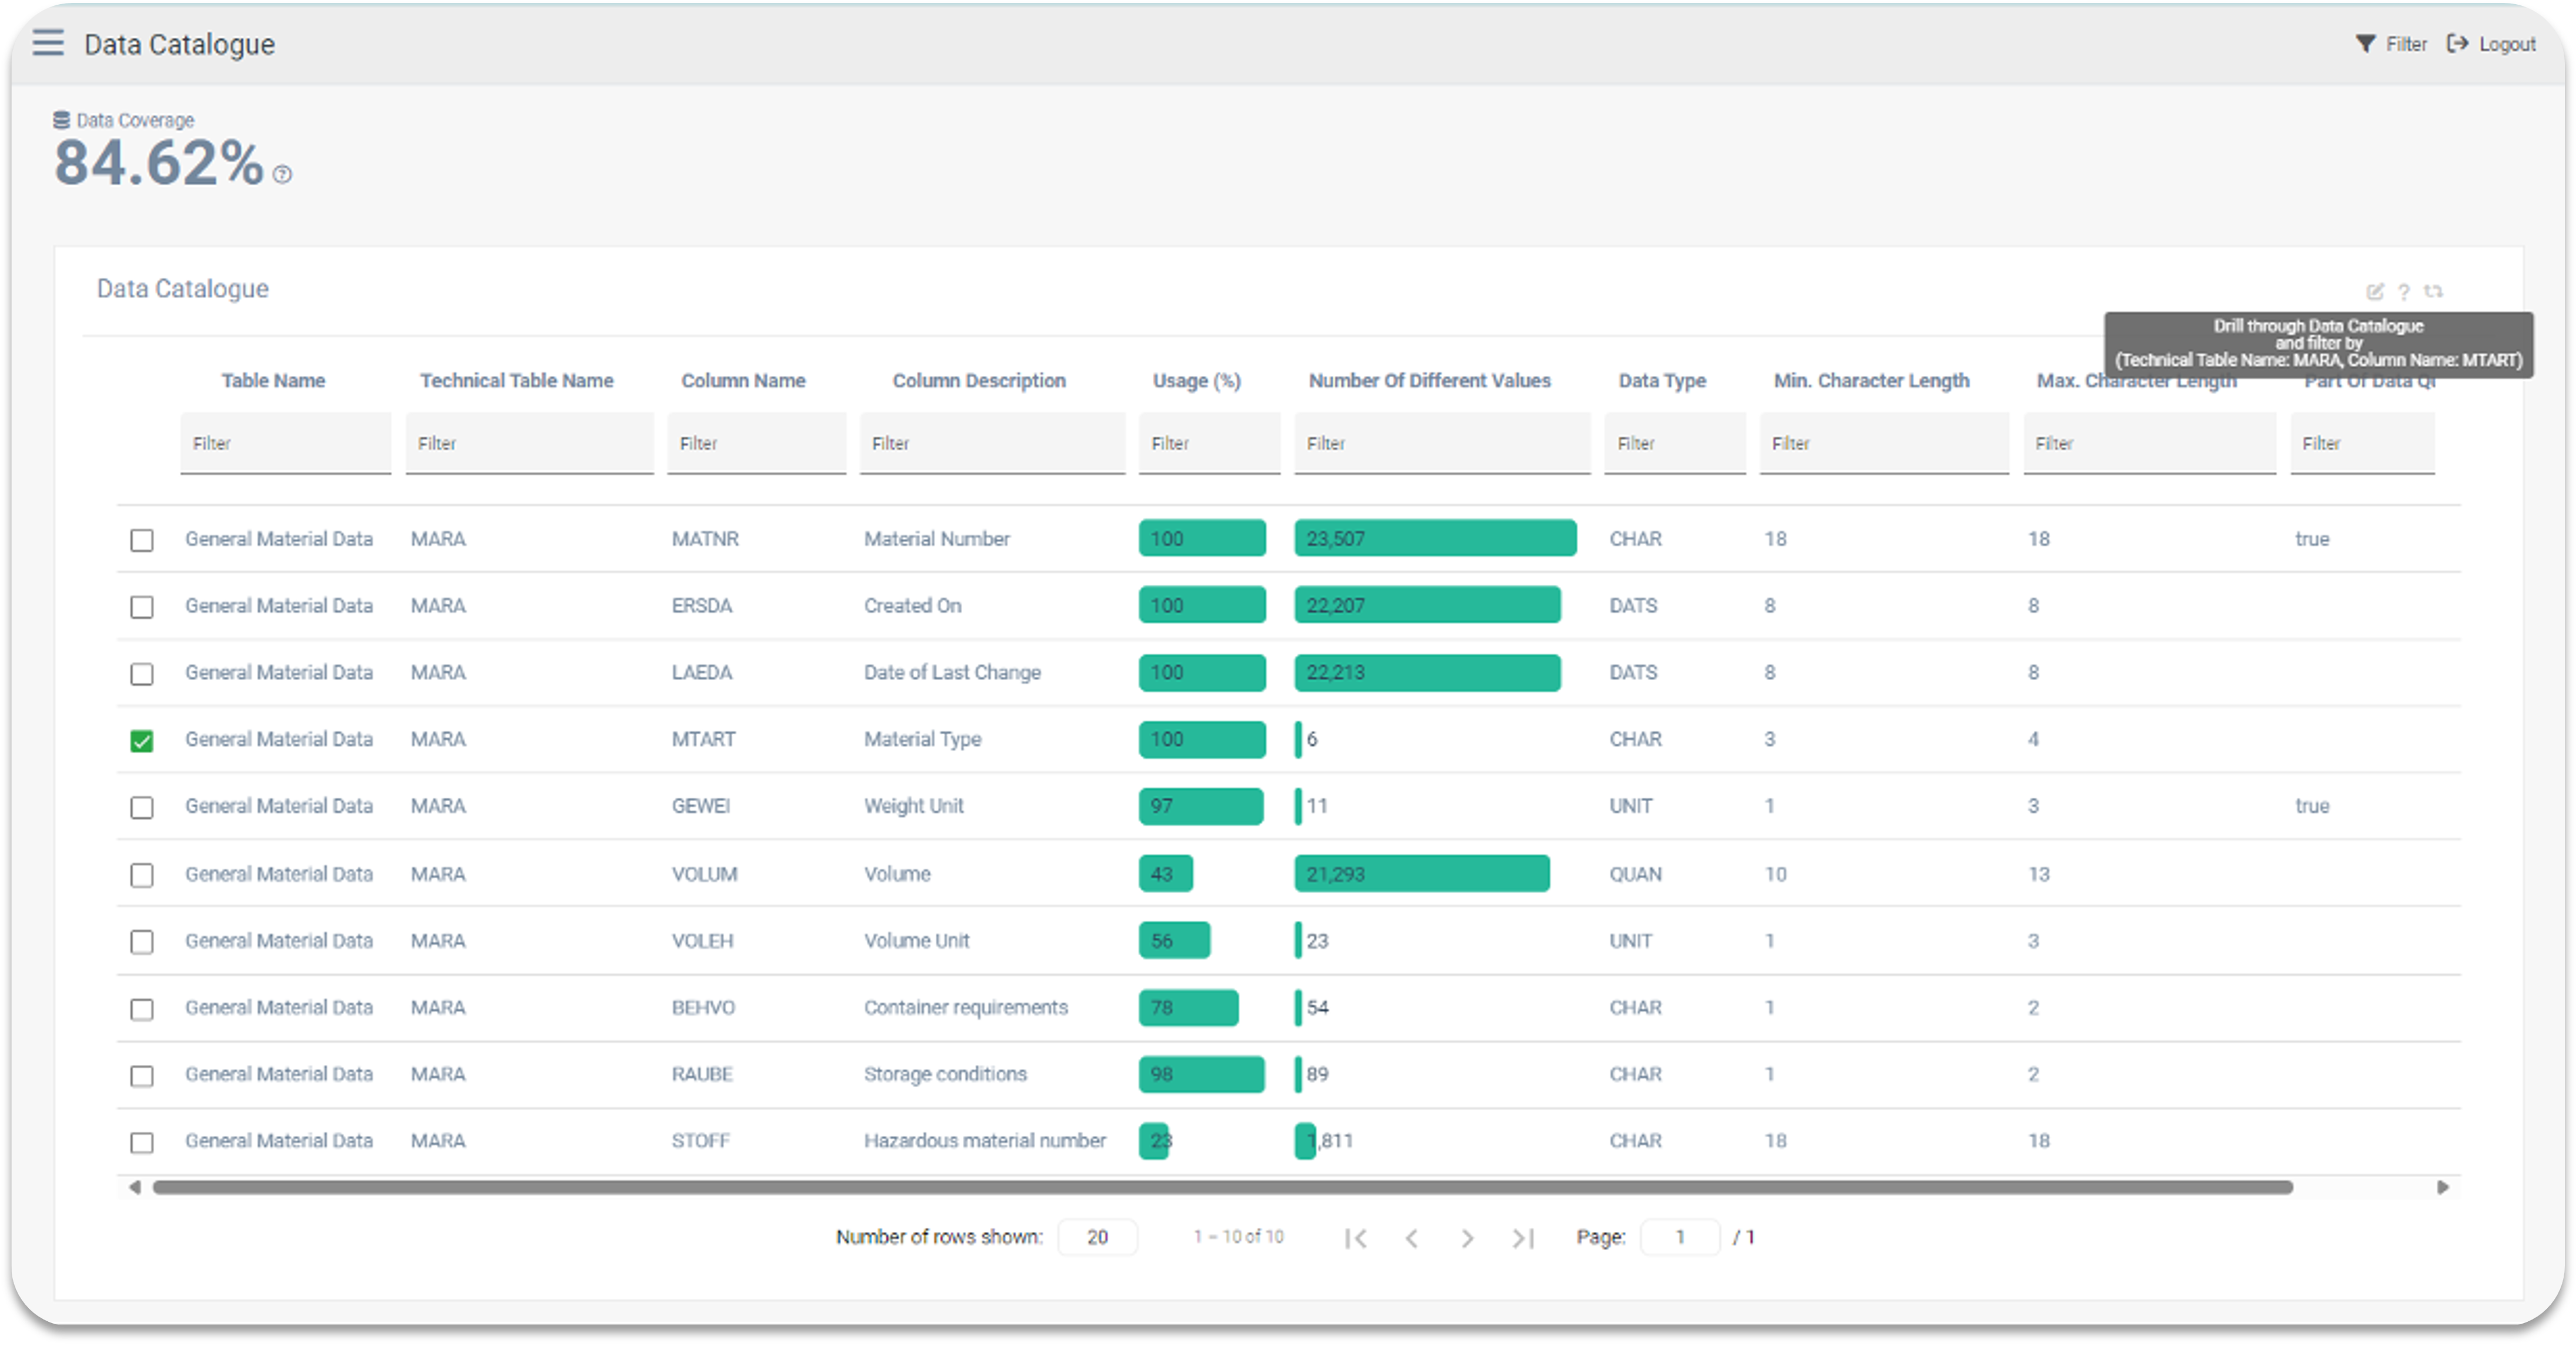Check the MATNR row checkbox
The height and width of the screenshot is (1346, 2576).
coord(142,540)
